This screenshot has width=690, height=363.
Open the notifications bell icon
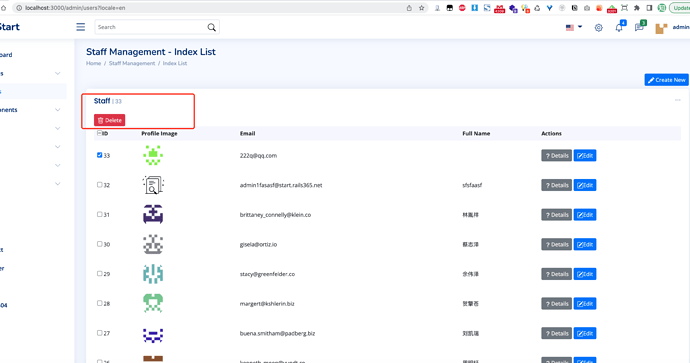coord(619,27)
